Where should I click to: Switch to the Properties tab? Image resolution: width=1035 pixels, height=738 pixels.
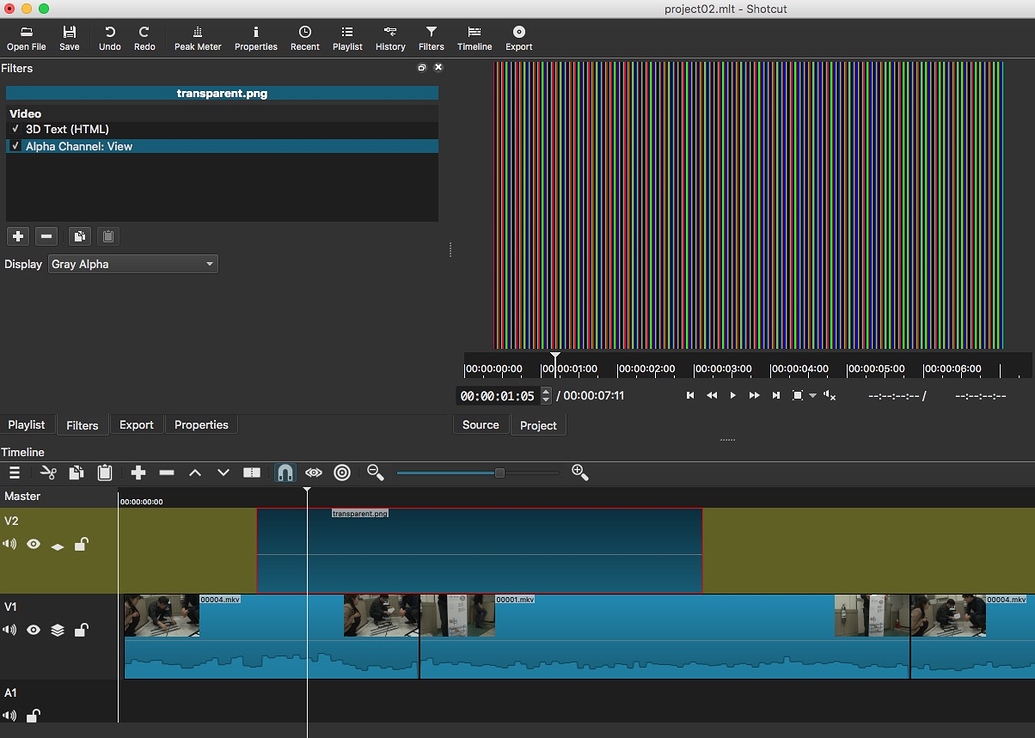click(201, 425)
